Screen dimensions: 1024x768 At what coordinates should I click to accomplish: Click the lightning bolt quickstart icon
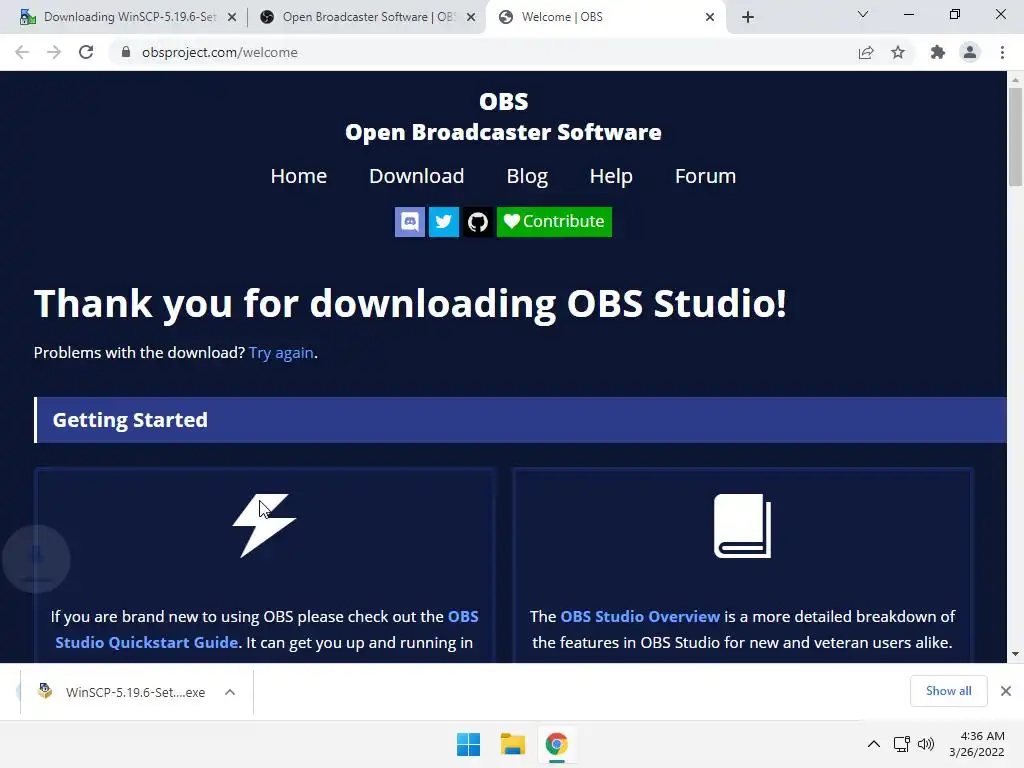coord(264,526)
